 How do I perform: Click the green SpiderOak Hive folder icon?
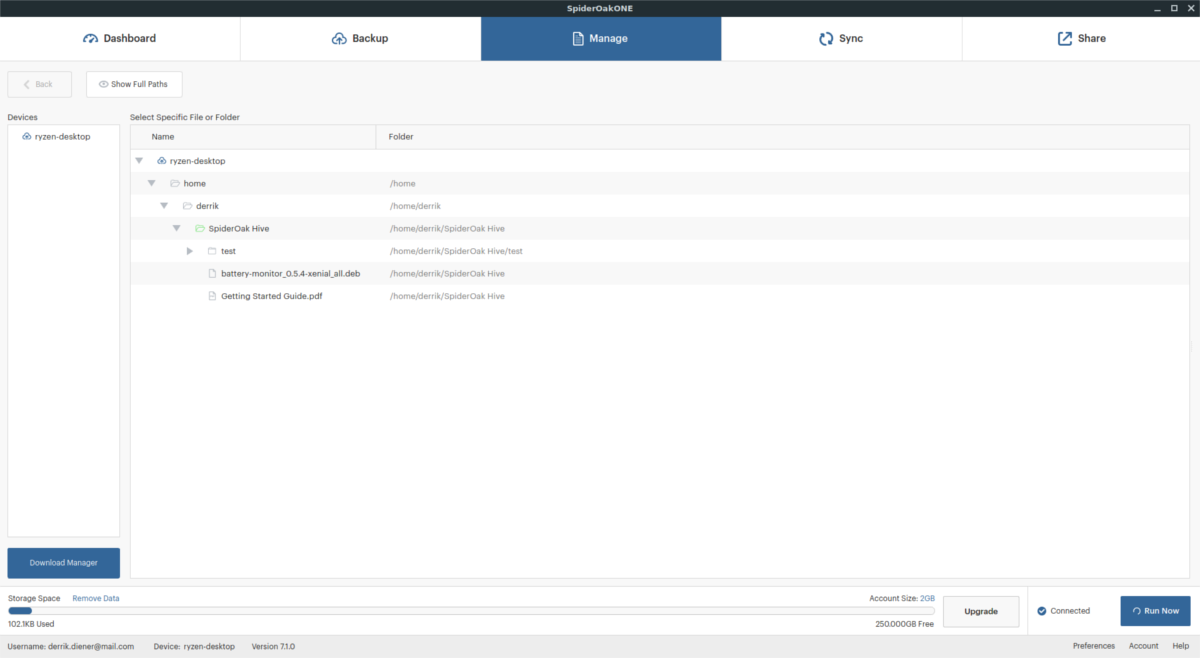[200, 229]
